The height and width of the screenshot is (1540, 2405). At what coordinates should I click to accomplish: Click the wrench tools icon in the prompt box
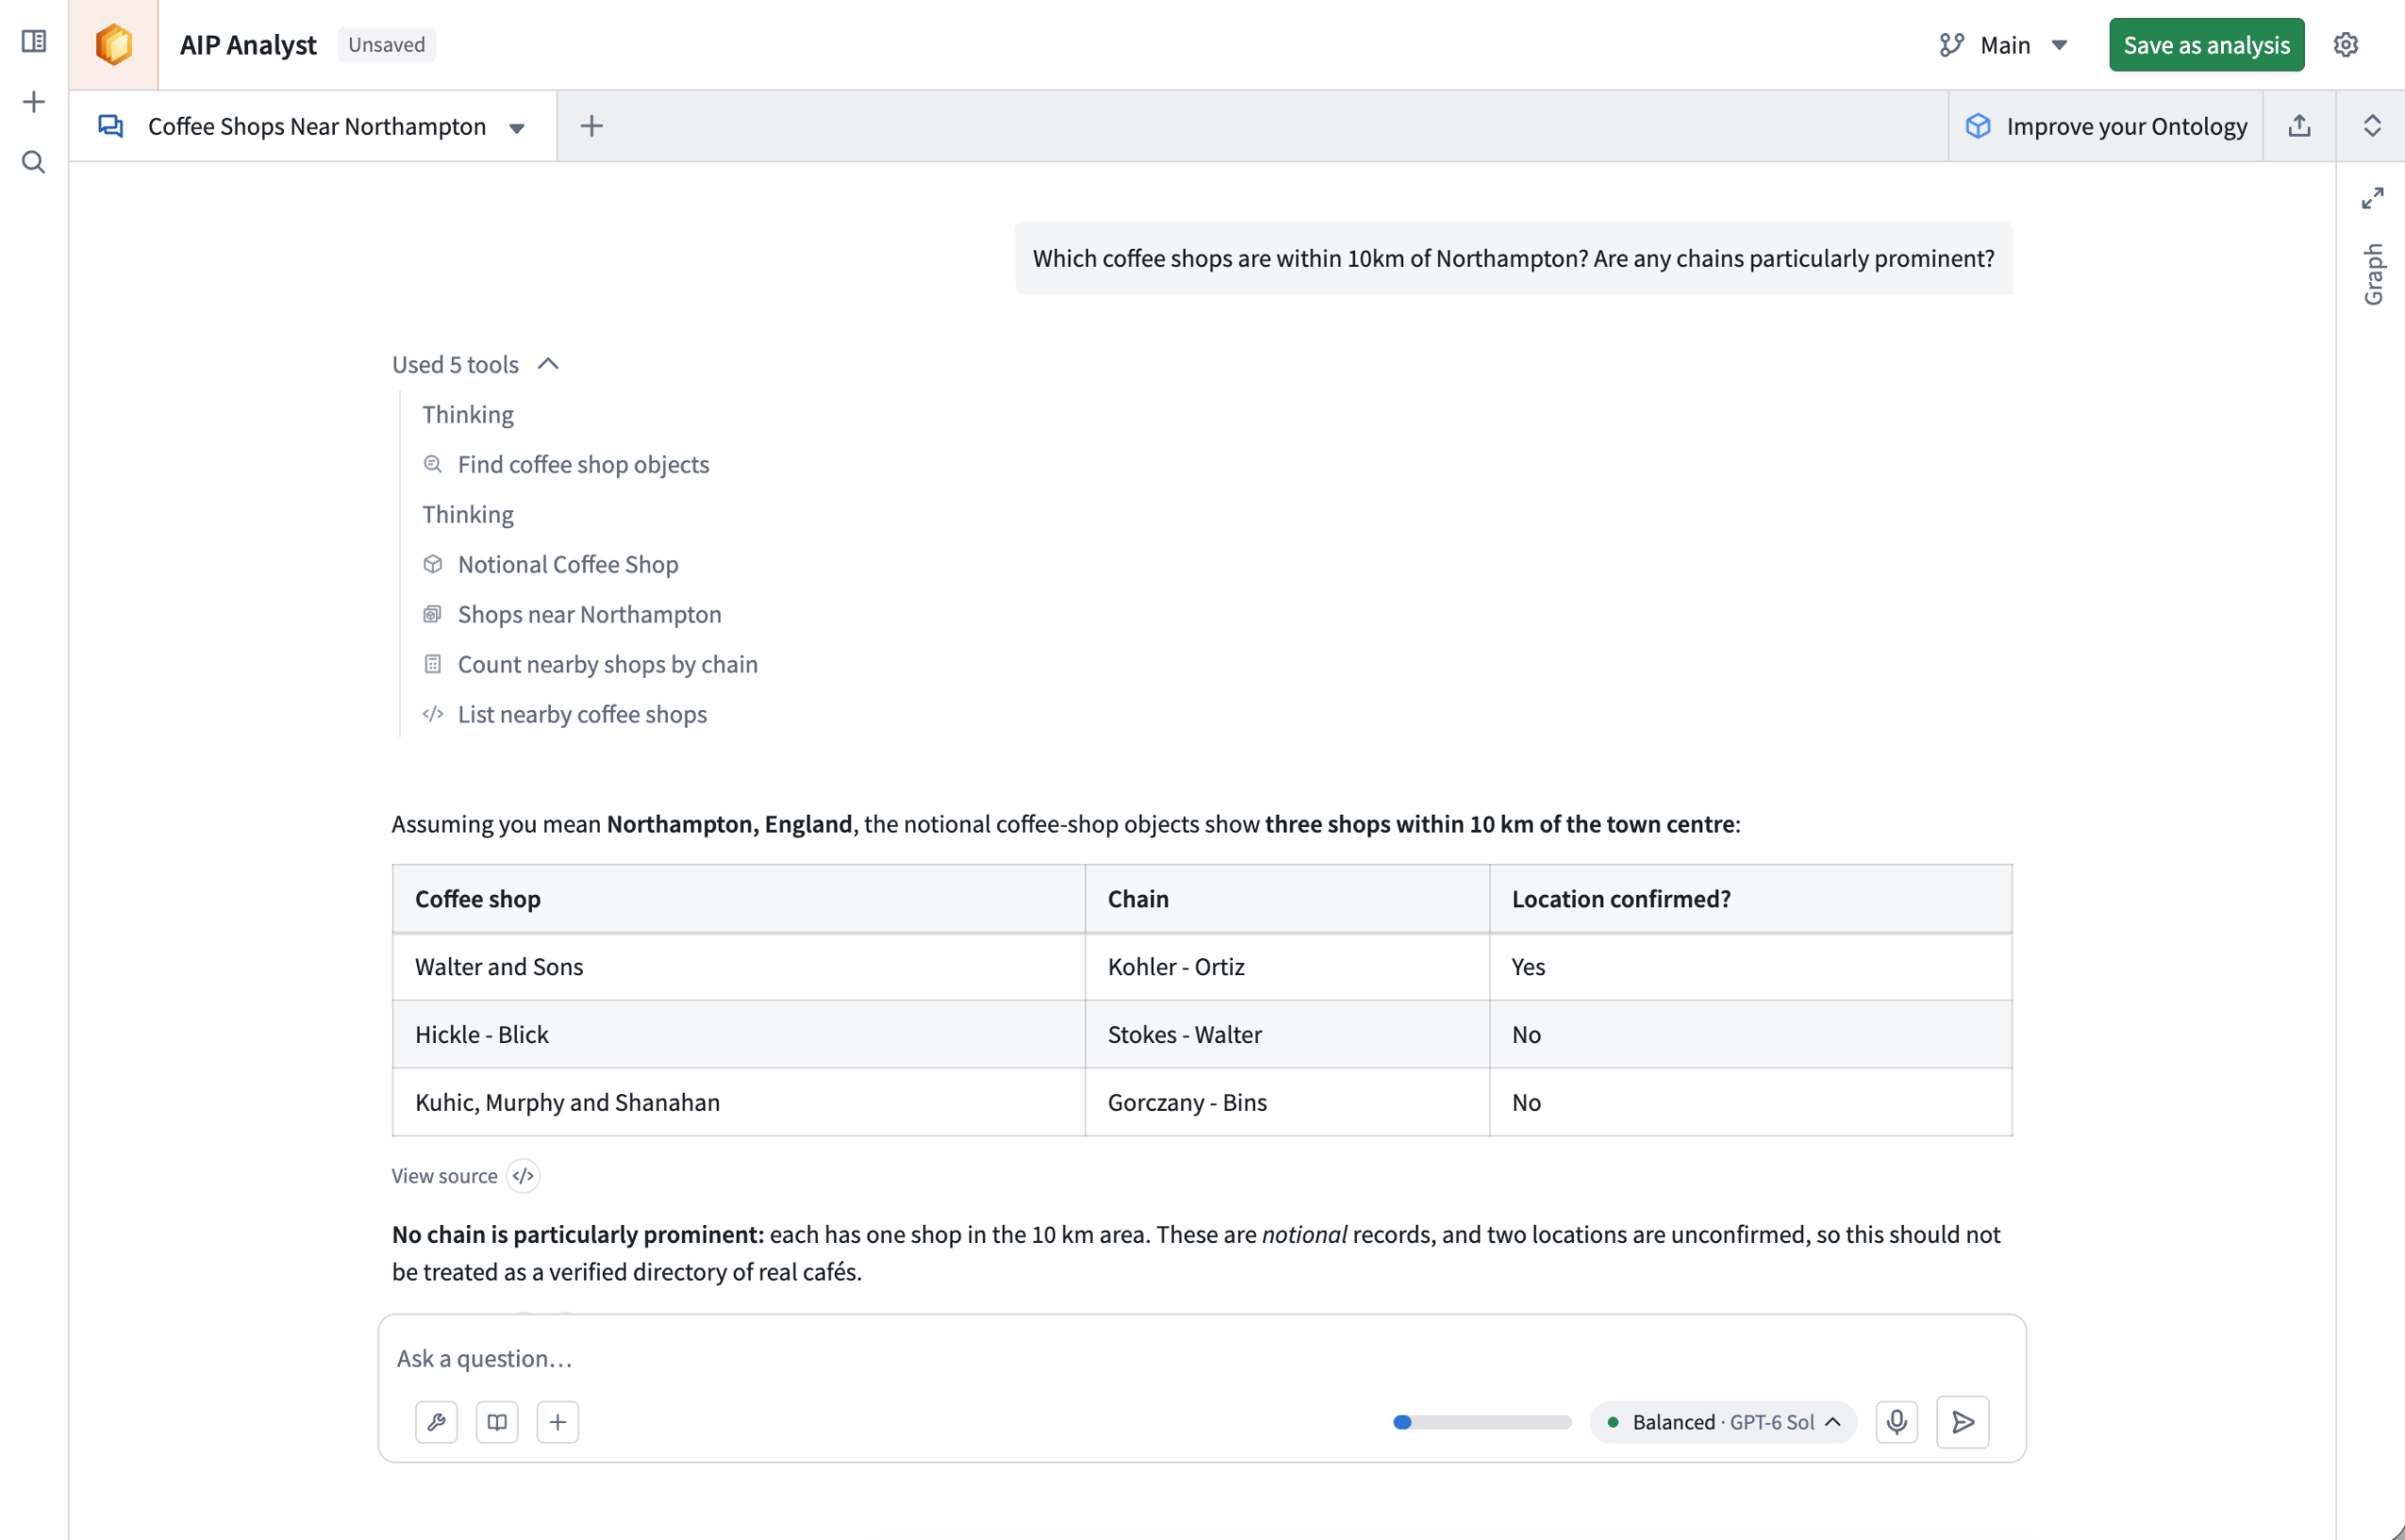436,1422
